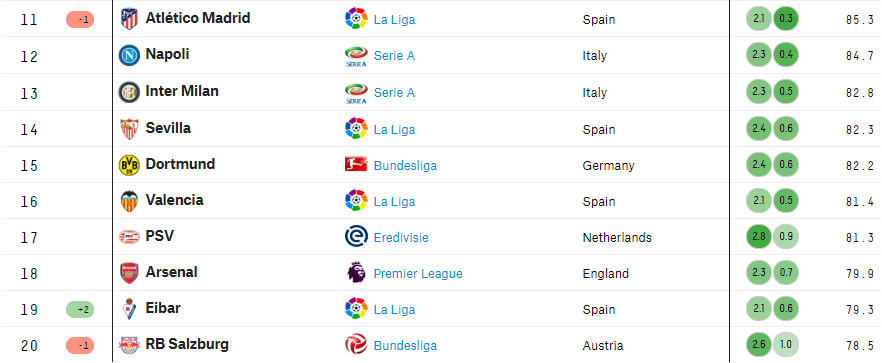Viewport: 882px width, 363px height.
Task: Click the Napoli club logo
Action: (129, 56)
